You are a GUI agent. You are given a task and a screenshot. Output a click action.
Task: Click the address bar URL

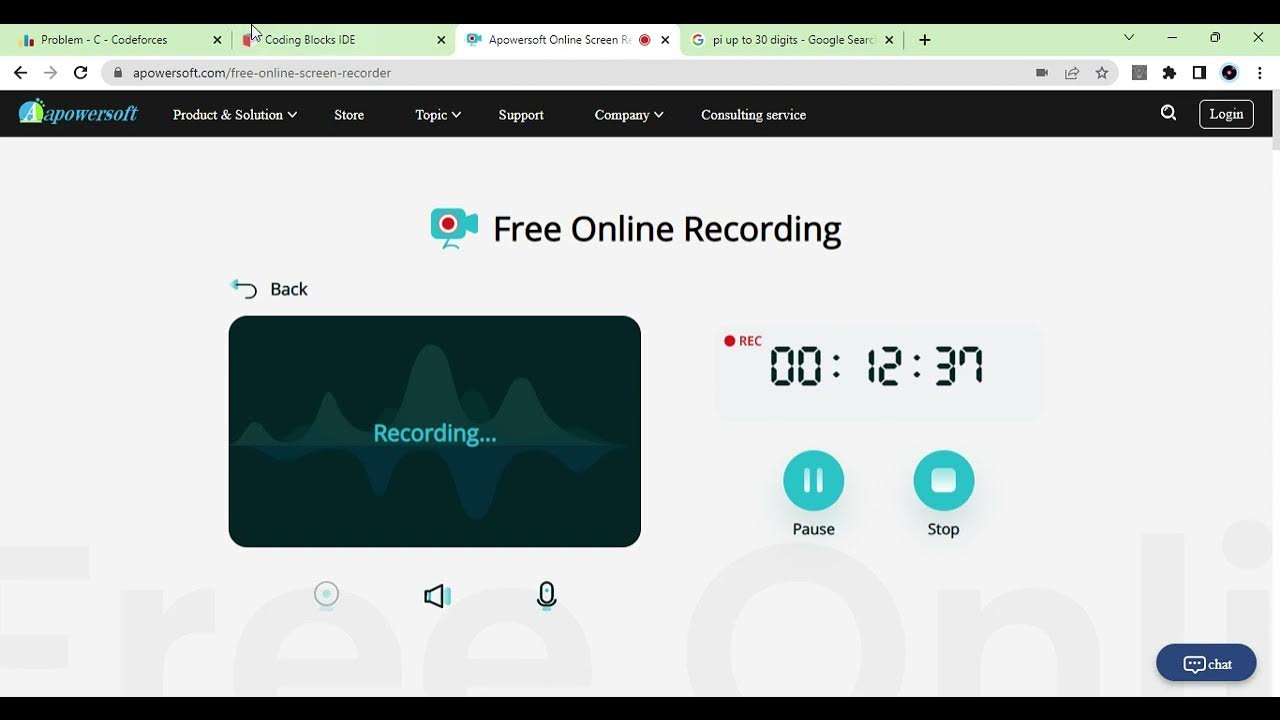(262, 73)
